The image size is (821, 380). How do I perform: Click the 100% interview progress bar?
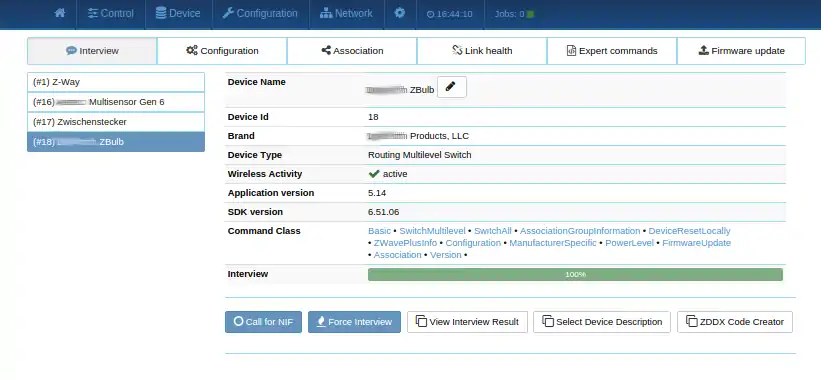tap(575, 274)
